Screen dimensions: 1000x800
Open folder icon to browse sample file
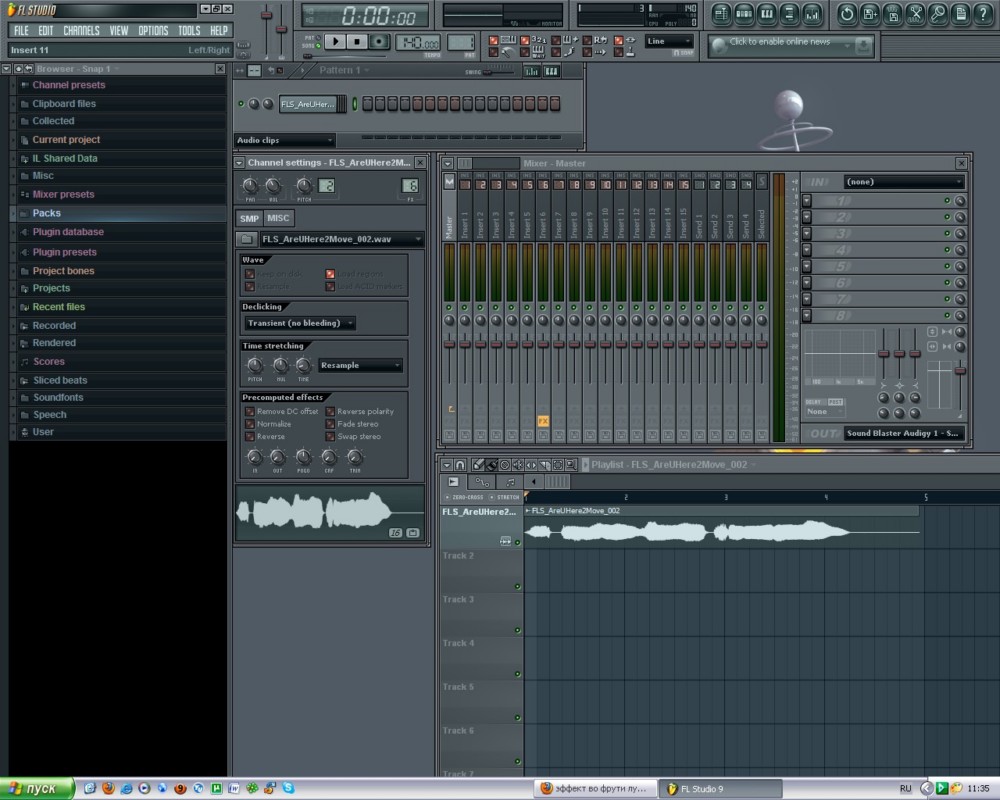pyautogui.click(x=247, y=239)
